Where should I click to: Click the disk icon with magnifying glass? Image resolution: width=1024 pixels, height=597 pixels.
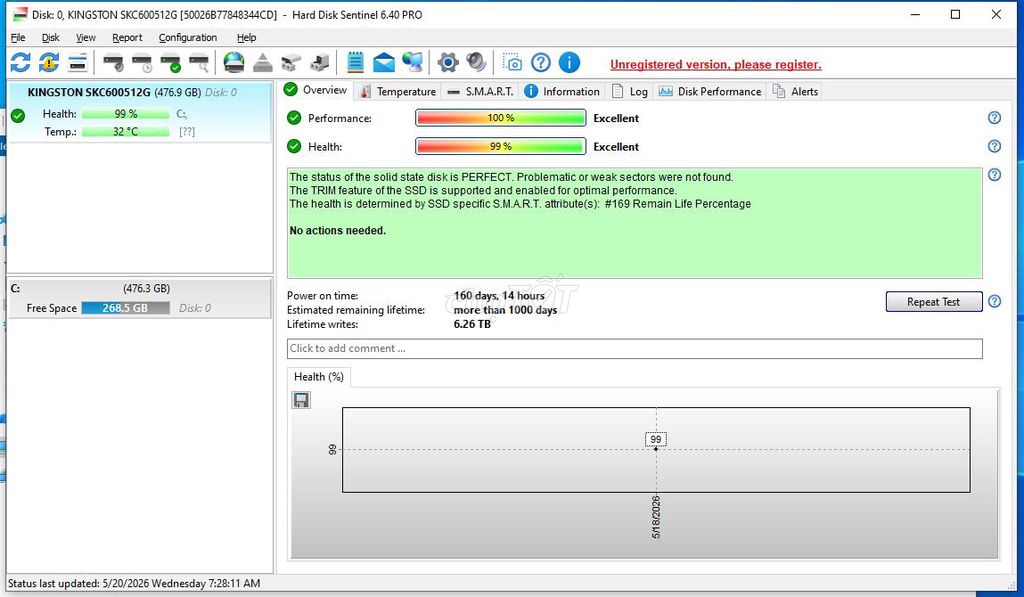click(x=199, y=63)
